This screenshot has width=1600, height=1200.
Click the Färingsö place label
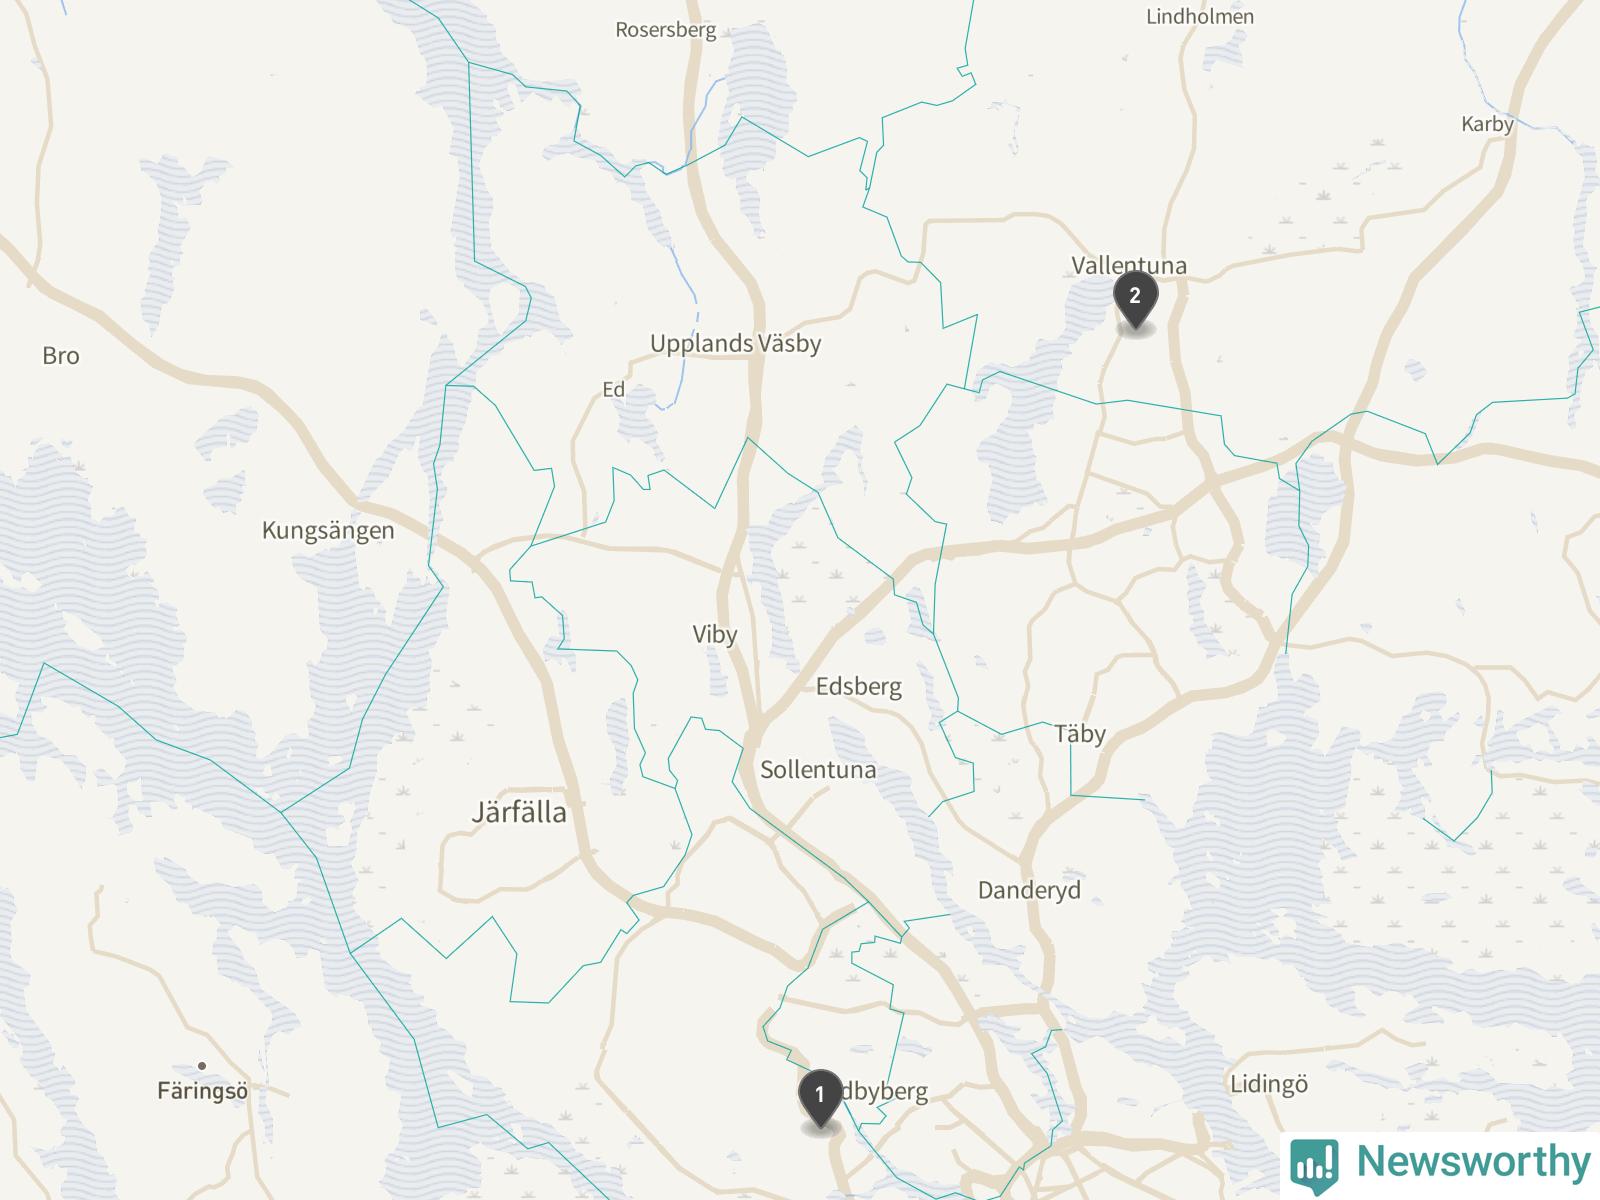[202, 1091]
